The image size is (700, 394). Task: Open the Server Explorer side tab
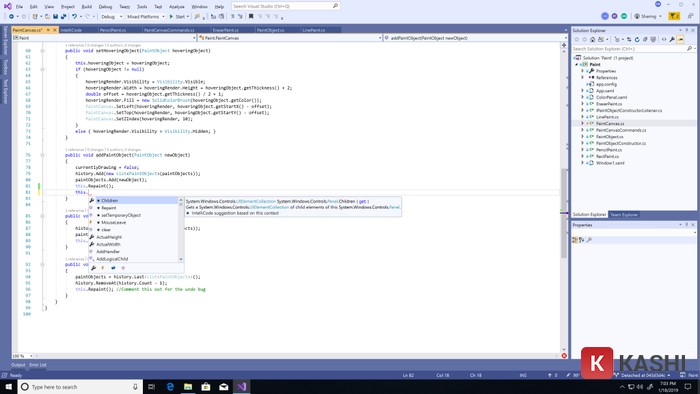(x=5, y=40)
